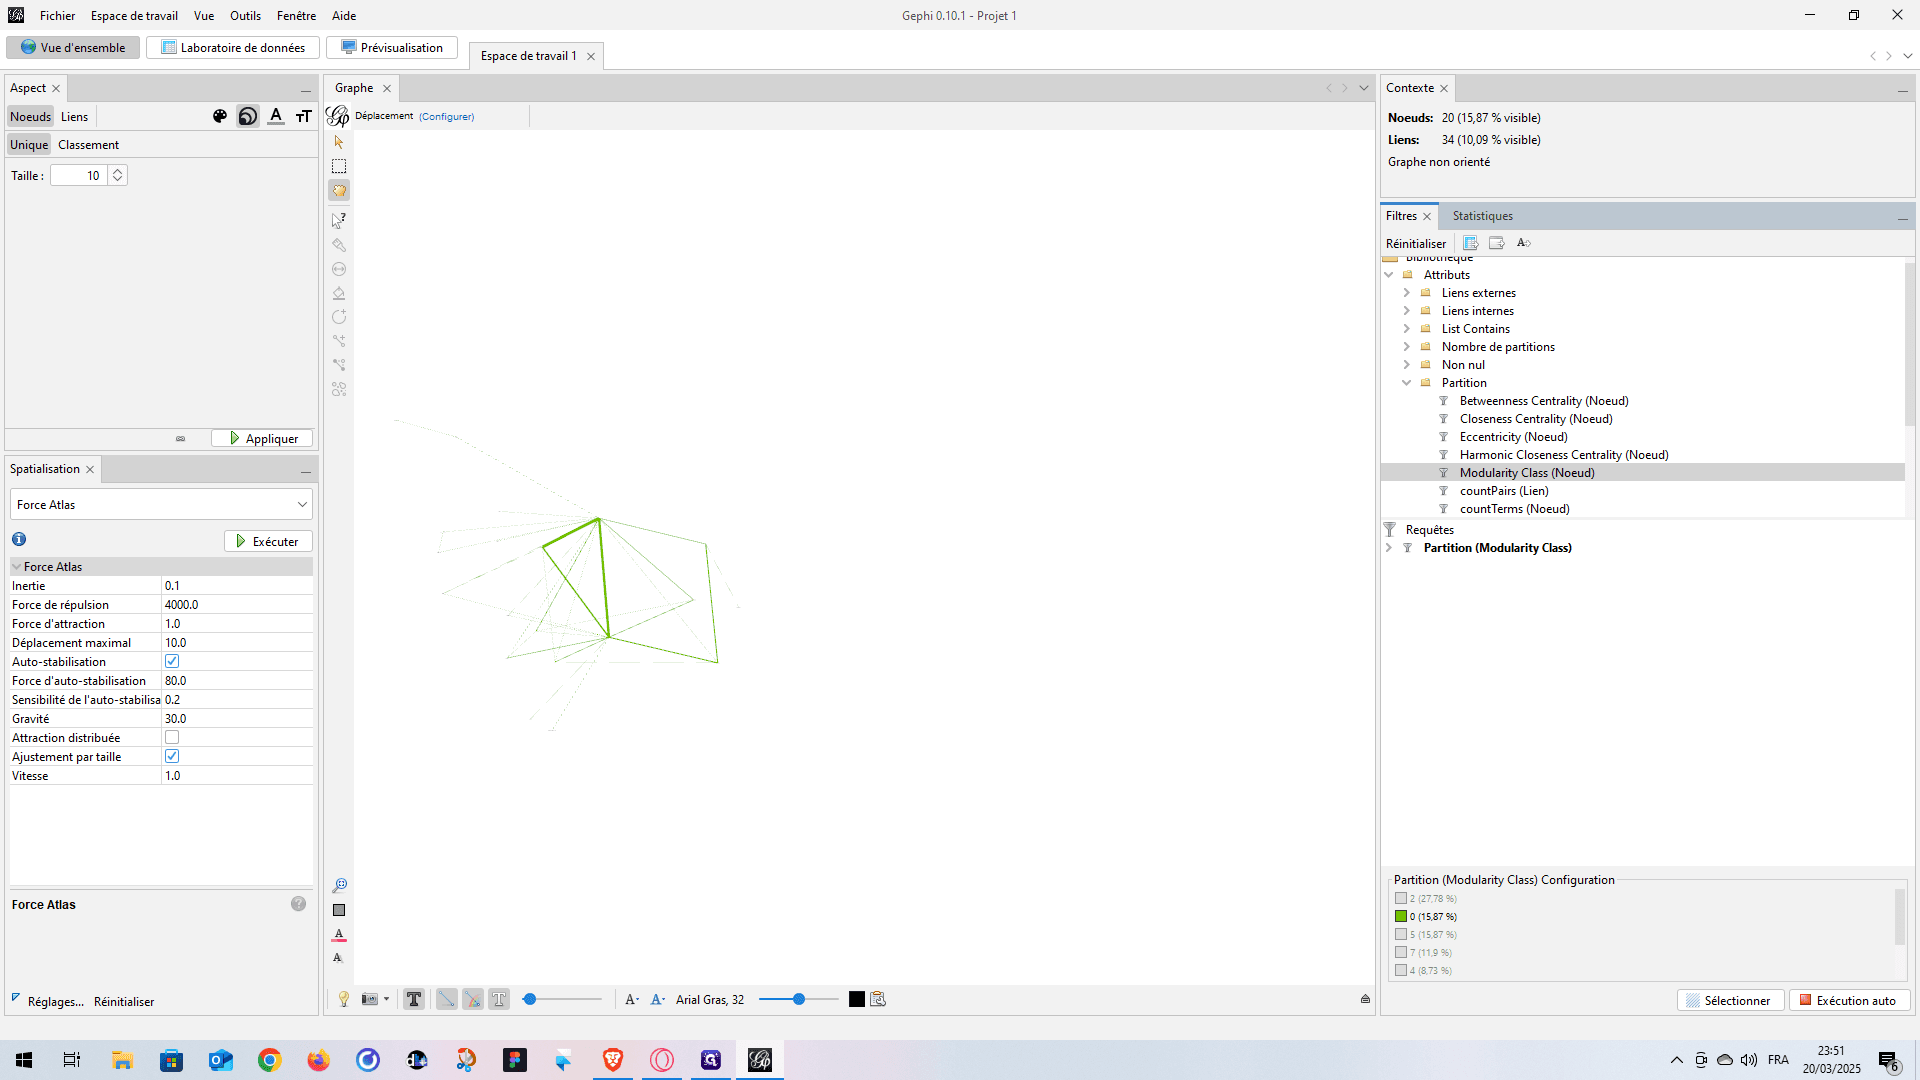This screenshot has height=1080, width=1920.
Task: Uncheck modularity class 0 partition checkbox
Action: 1401,916
